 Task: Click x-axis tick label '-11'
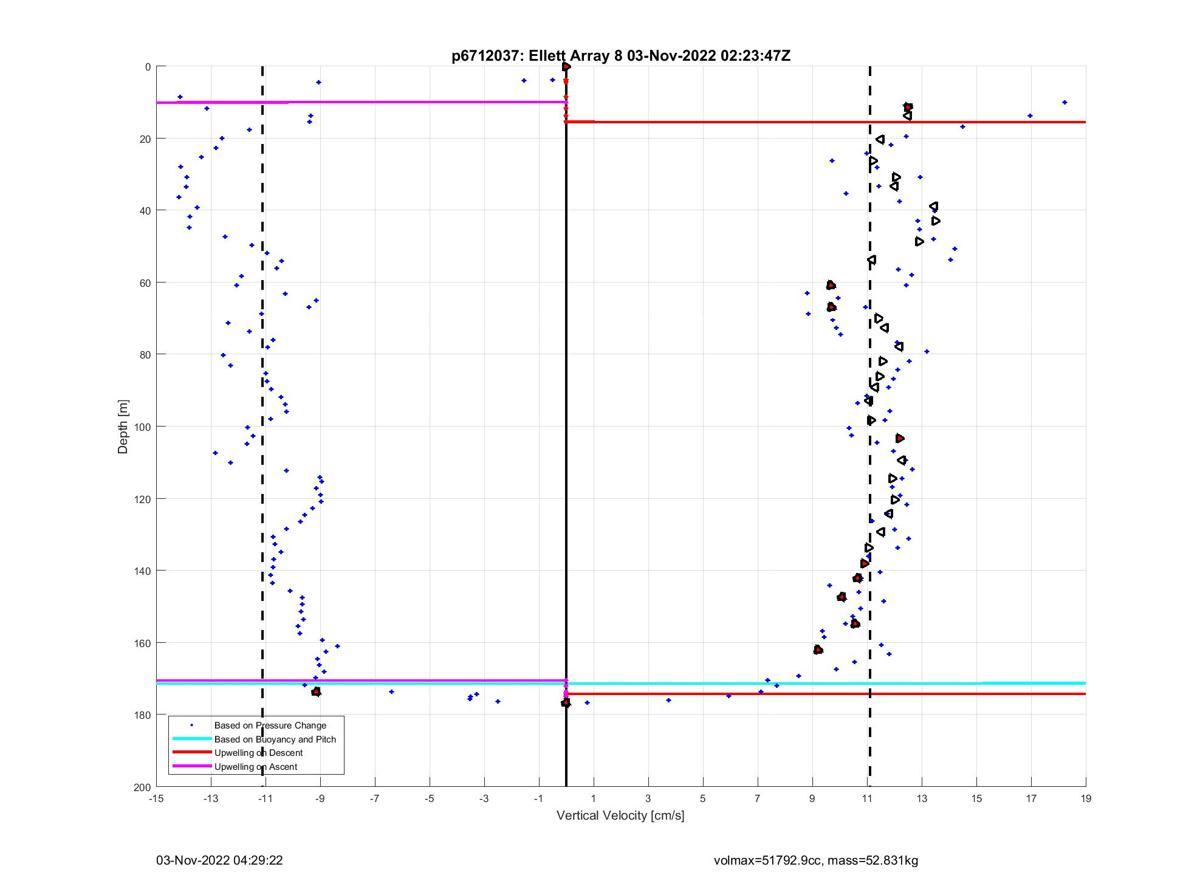265,798
